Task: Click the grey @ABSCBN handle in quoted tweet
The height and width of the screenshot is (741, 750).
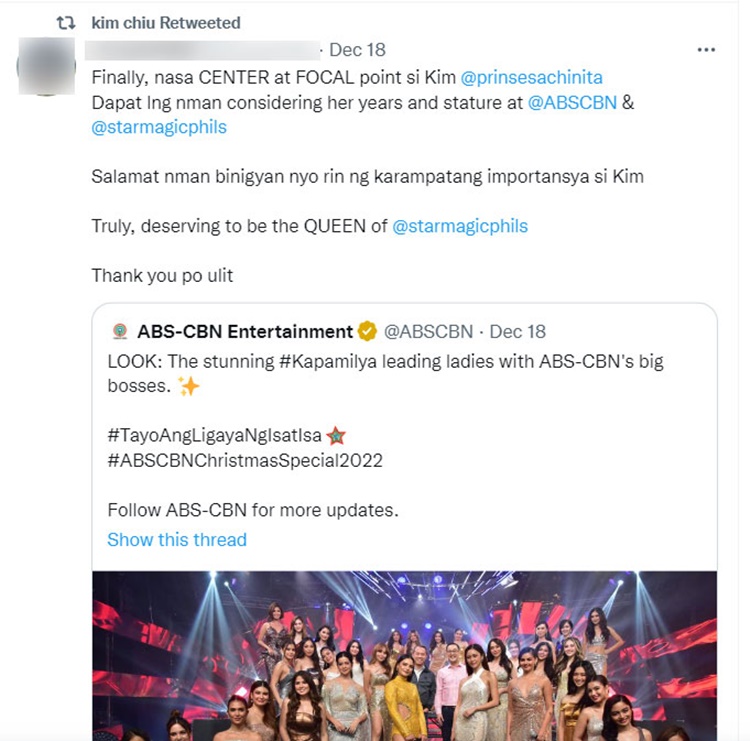Action: (x=428, y=331)
